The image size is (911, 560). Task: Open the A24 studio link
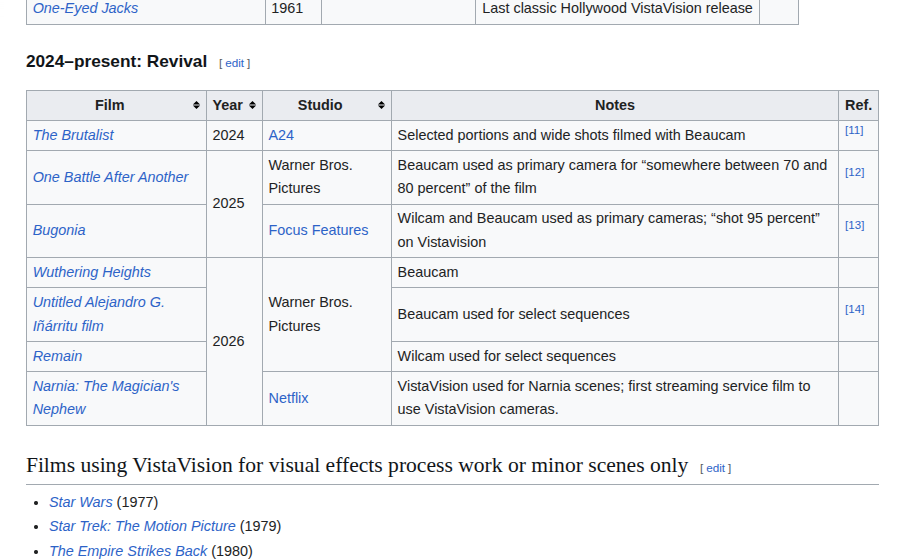(x=281, y=135)
